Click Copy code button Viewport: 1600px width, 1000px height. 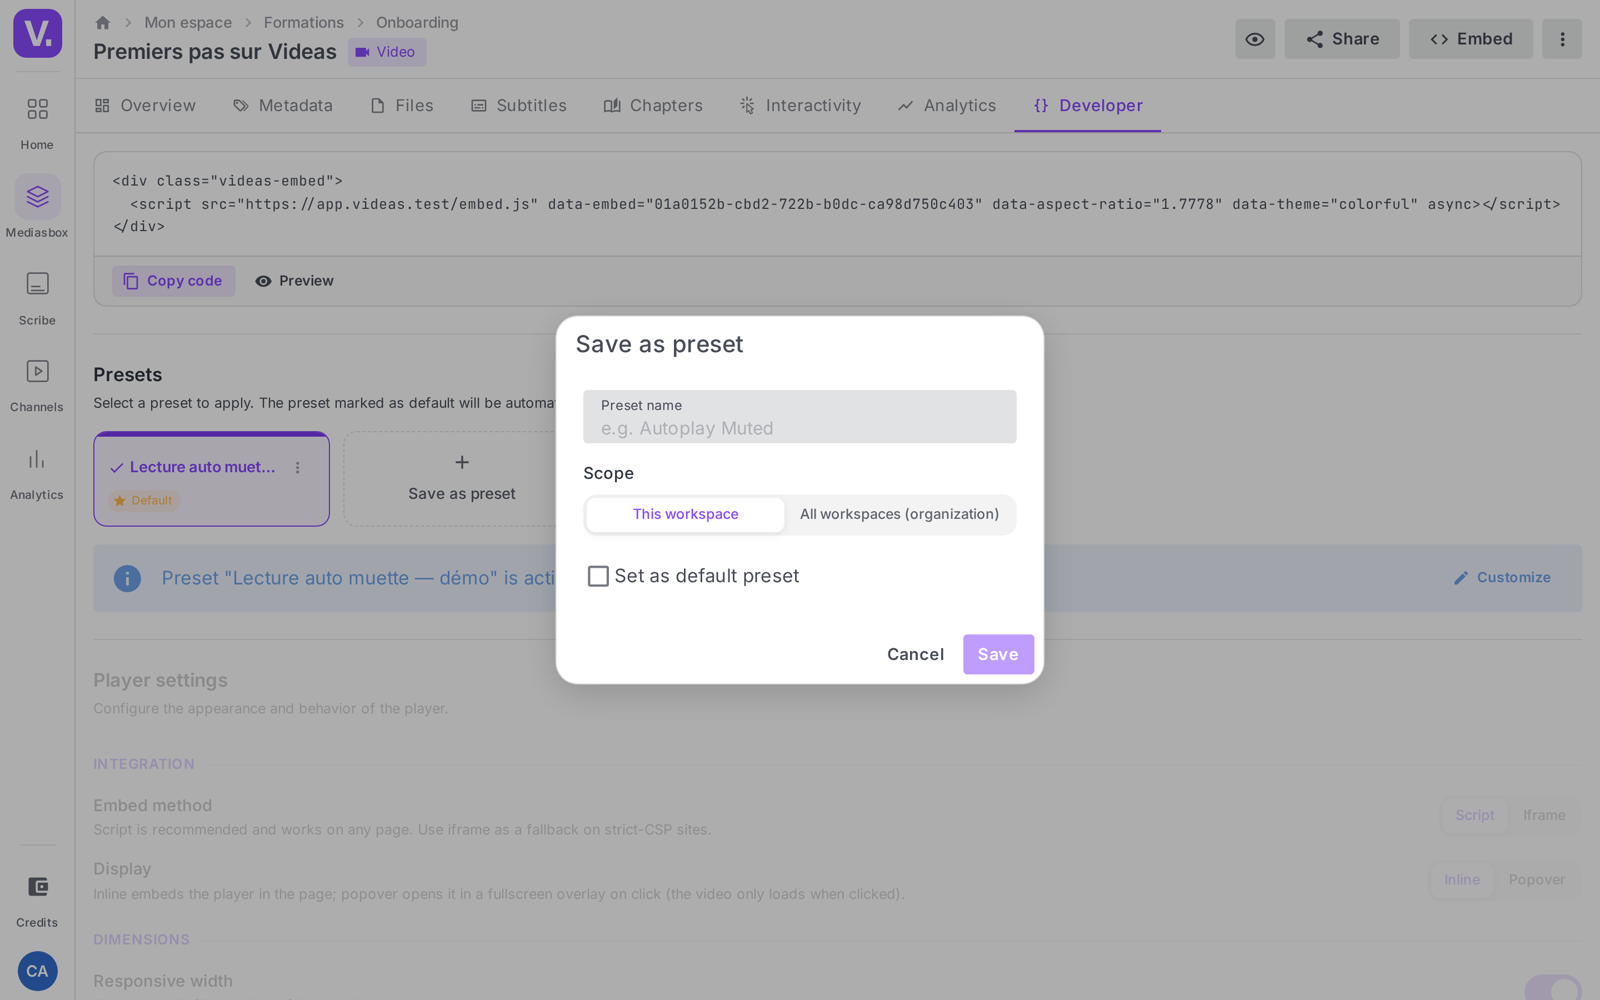coord(174,281)
